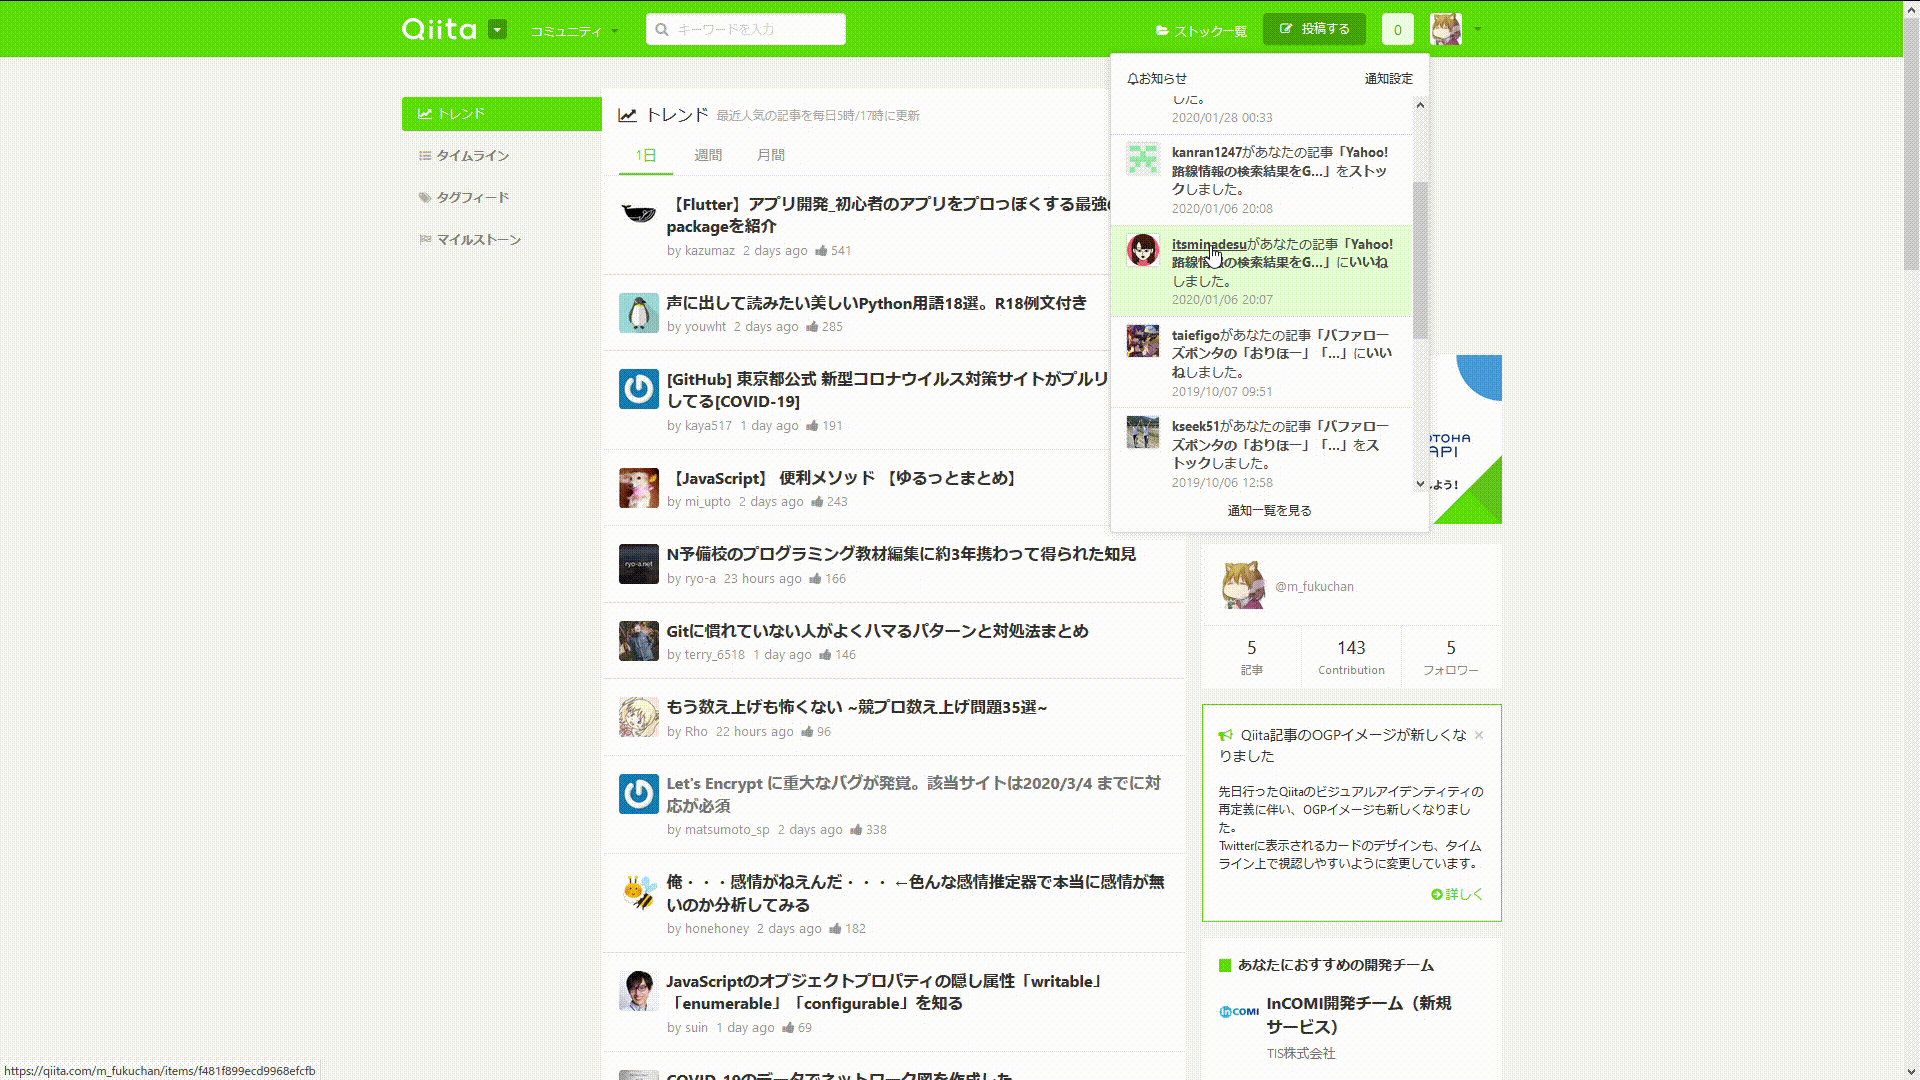Open 通知設定 in the notifications panel

[x=1387, y=78]
